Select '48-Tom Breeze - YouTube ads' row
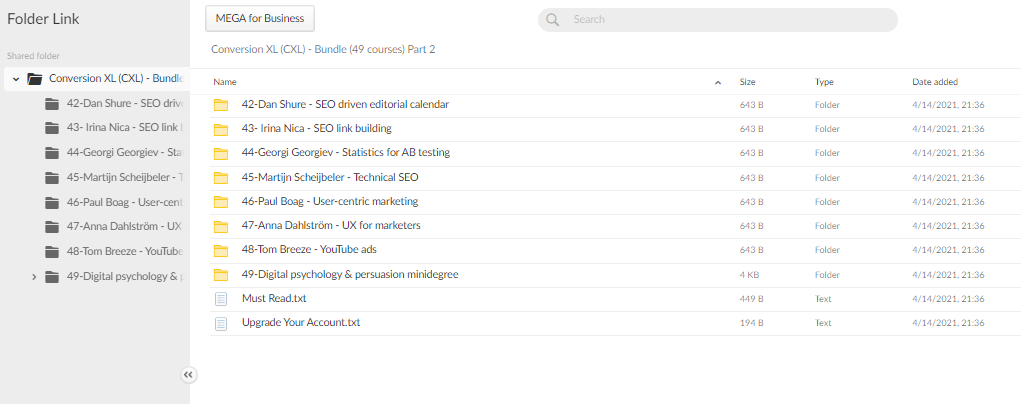 (x=615, y=250)
